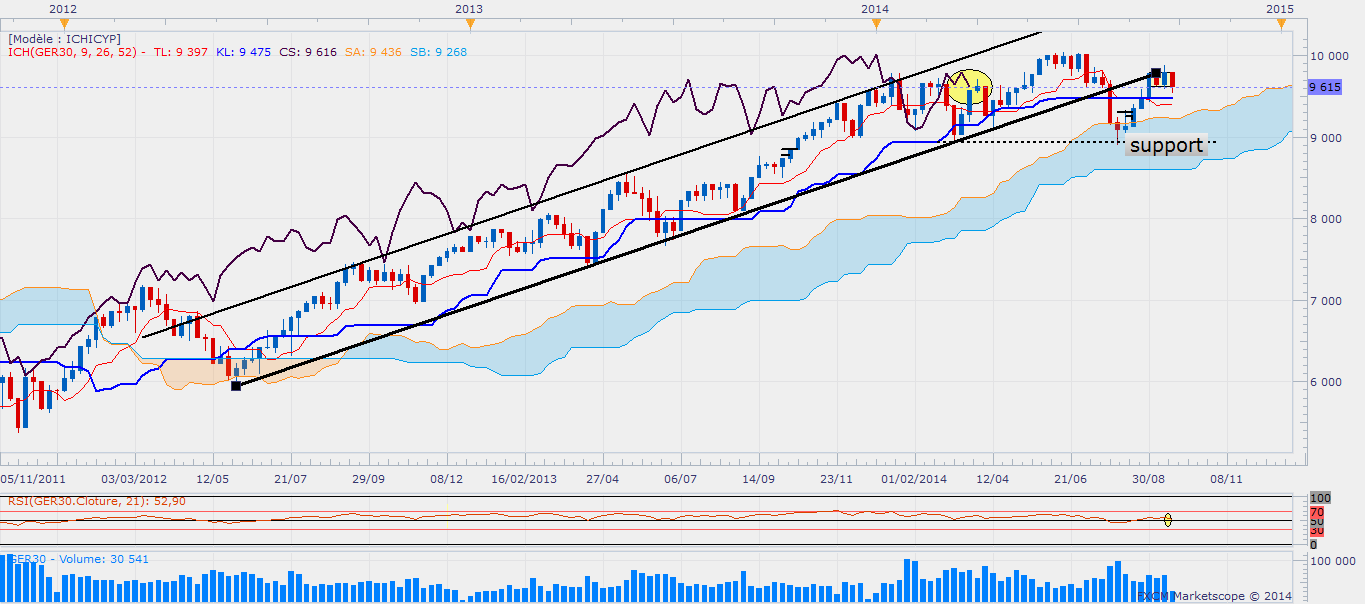Select the yellow ellipse drawing on the chart

coord(970,87)
